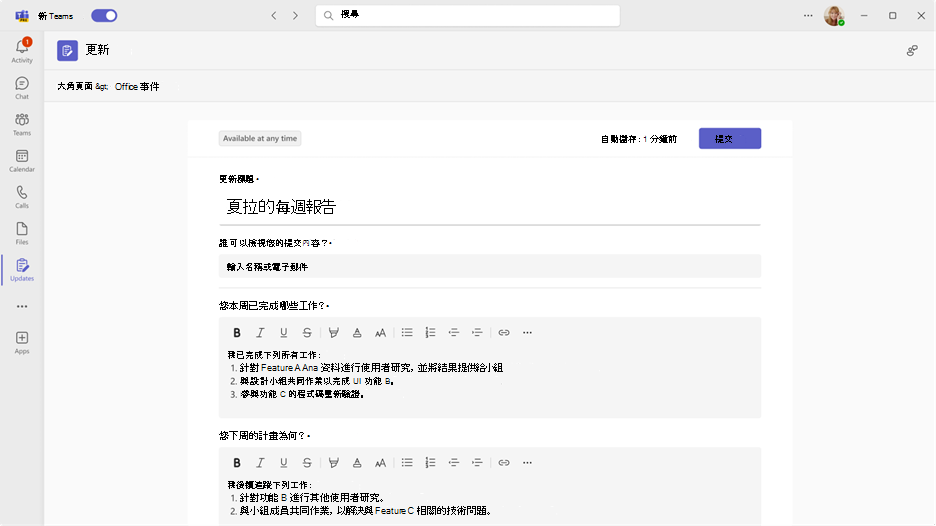
Task: Click the submit button
Action: 729,139
